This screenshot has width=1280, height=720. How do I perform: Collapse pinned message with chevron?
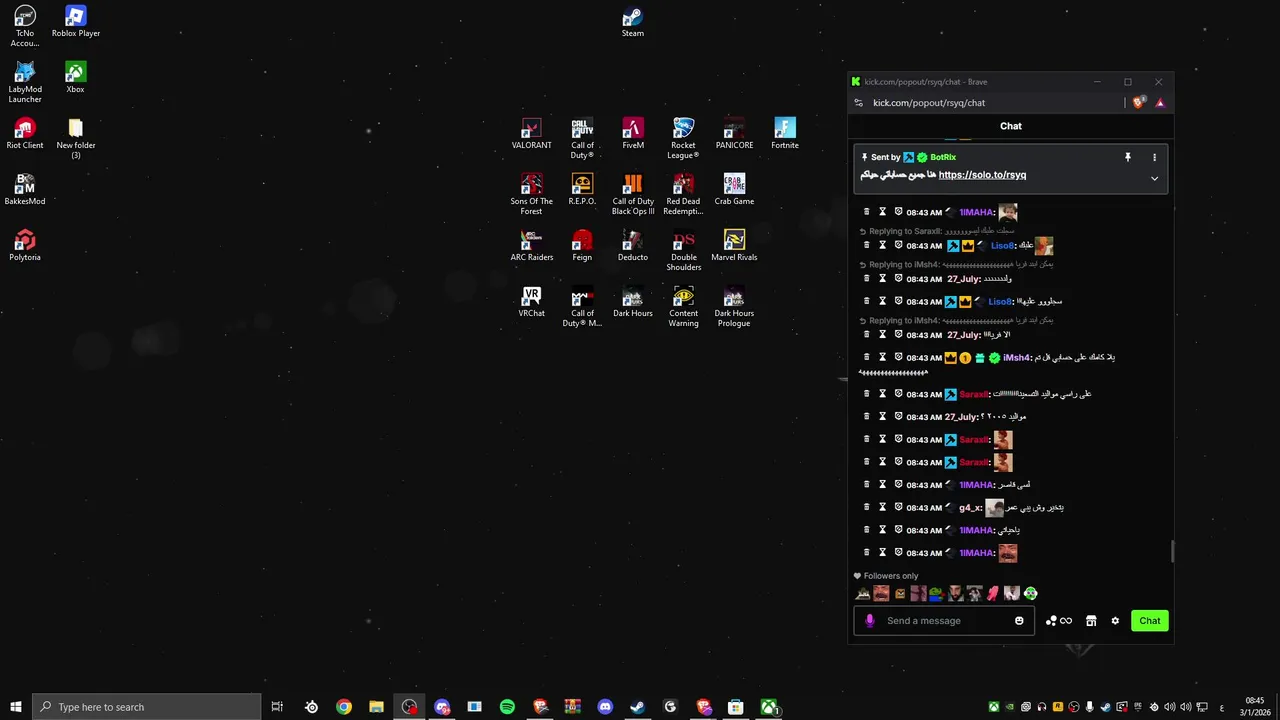[1154, 179]
